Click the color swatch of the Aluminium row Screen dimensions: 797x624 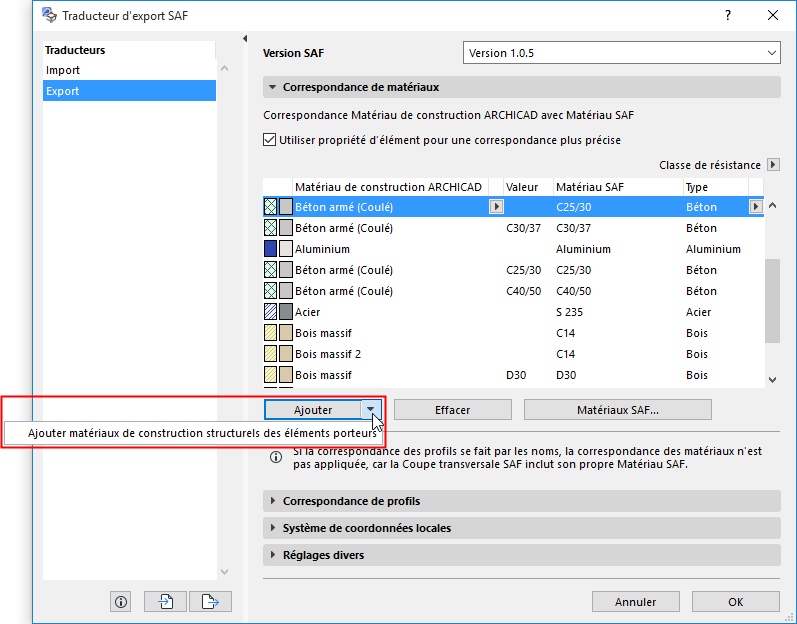(286, 249)
